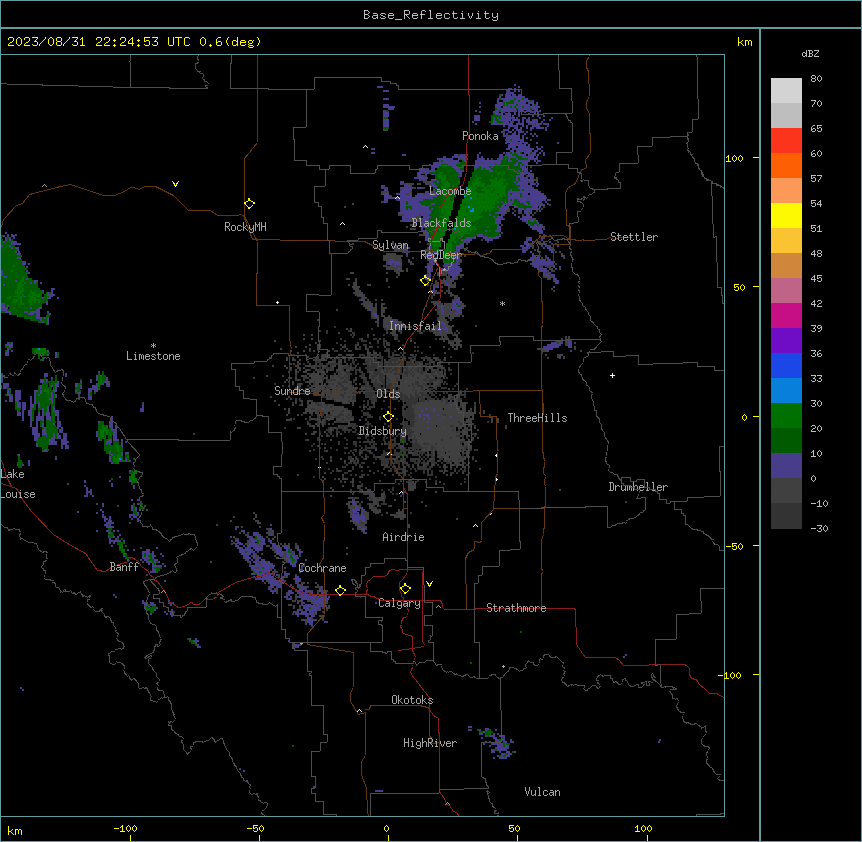This screenshot has height=842, width=862.
Task: Select the red 65-60 dBZ legend swatch
Action: point(786,141)
